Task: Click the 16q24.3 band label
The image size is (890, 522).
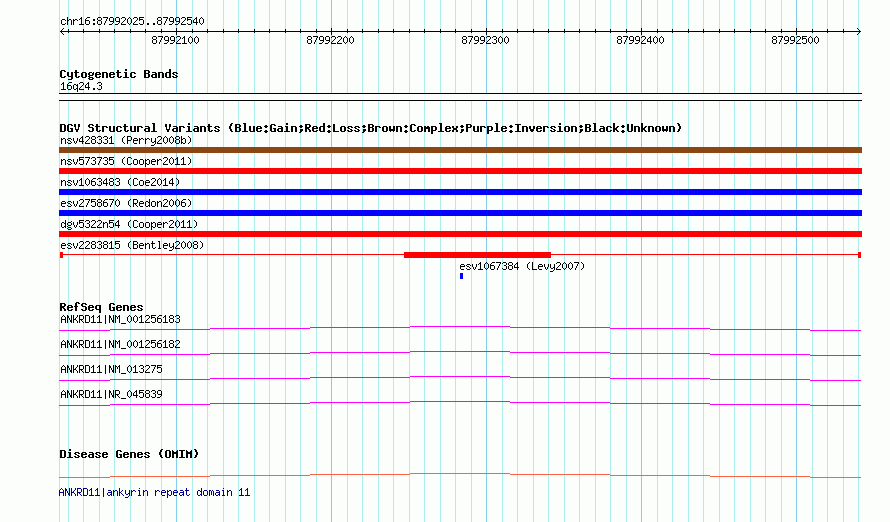Action: 81,86
